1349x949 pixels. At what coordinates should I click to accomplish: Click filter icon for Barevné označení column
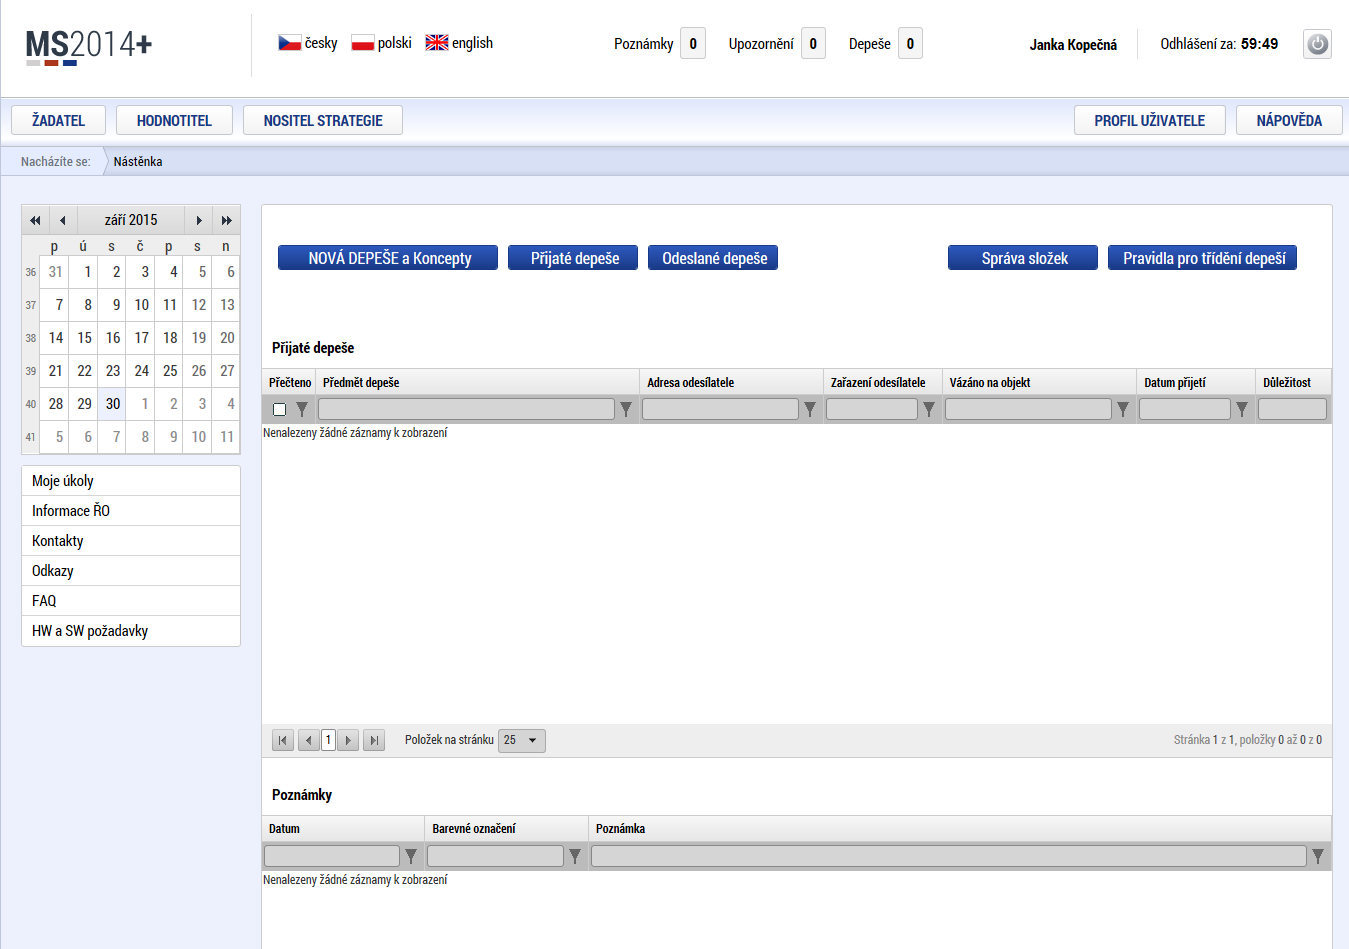(x=575, y=856)
